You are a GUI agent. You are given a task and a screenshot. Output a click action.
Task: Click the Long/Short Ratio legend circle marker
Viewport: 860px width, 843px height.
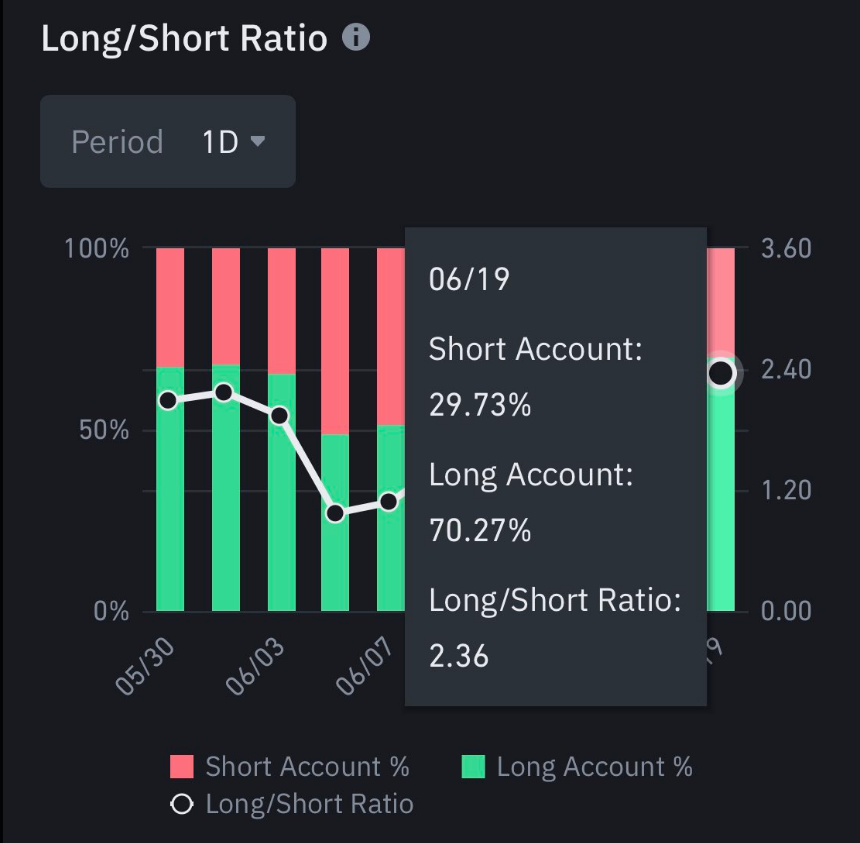[x=182, y=804]
